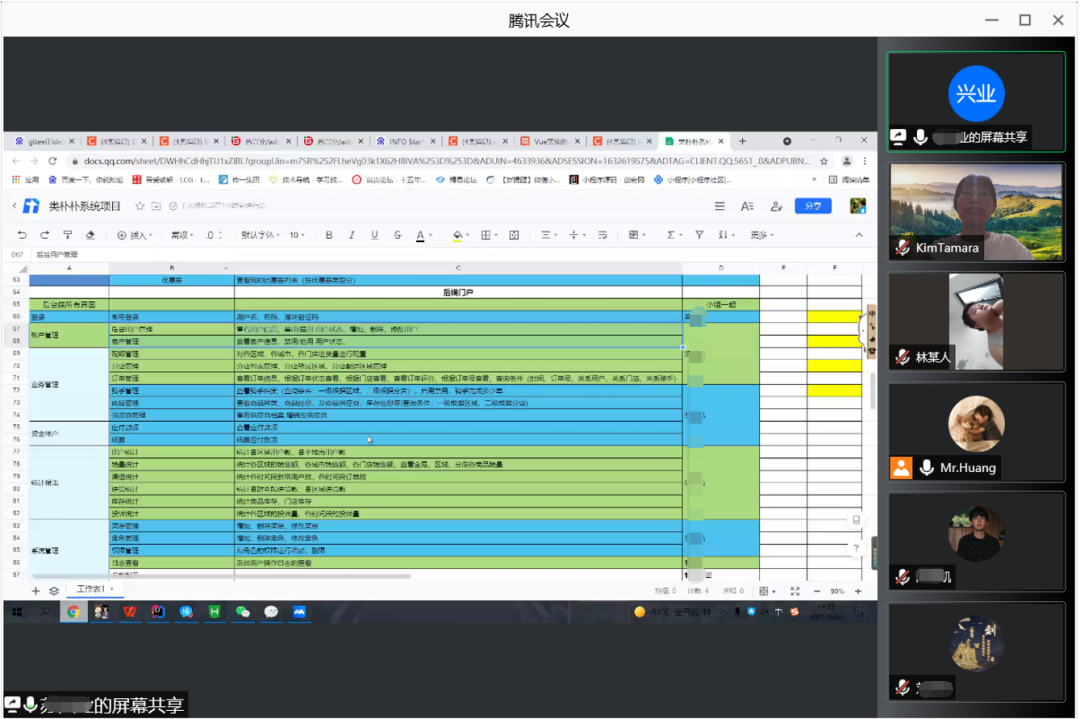1080x719 pixels.
Task: Click the collaborator permissions icon
Action: click(776, 206)
